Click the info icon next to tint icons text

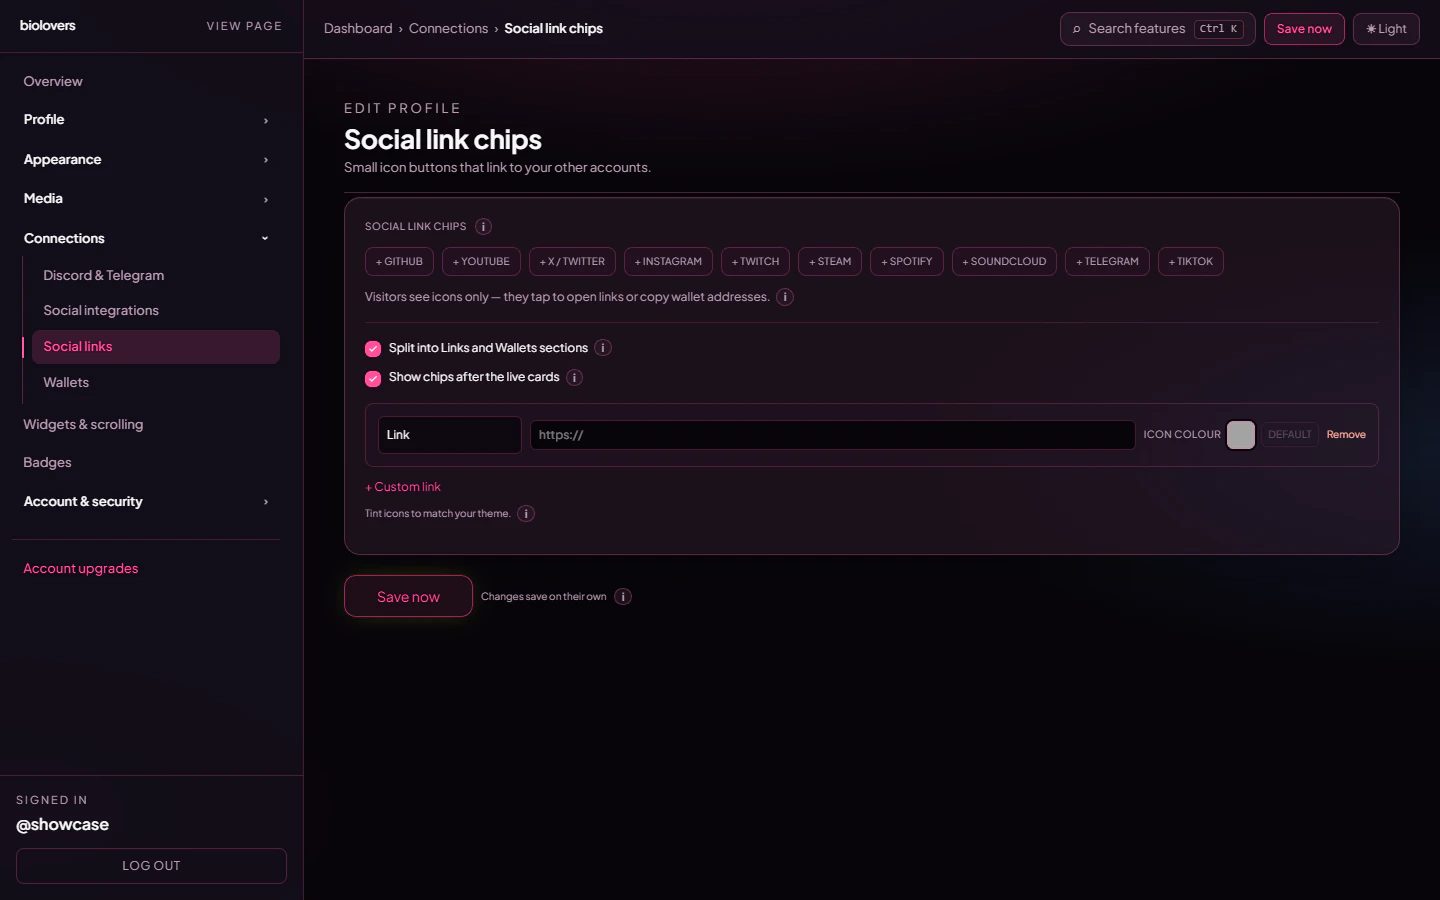coord(526,513)
